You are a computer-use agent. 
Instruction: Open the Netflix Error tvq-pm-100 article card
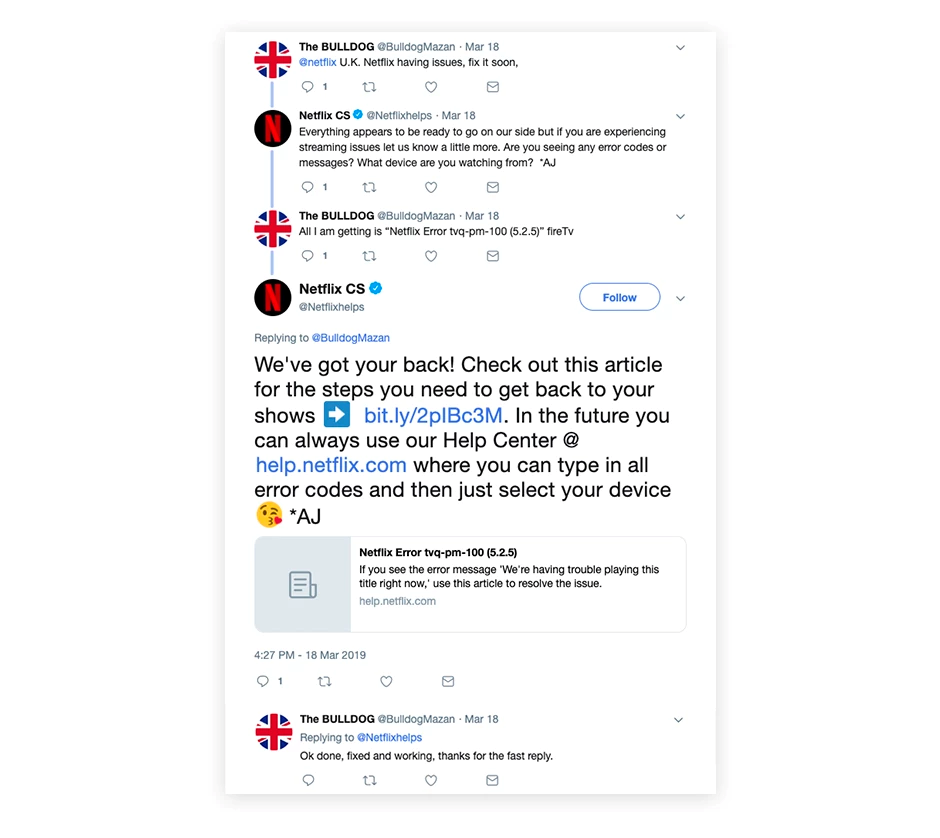[470, 584]
